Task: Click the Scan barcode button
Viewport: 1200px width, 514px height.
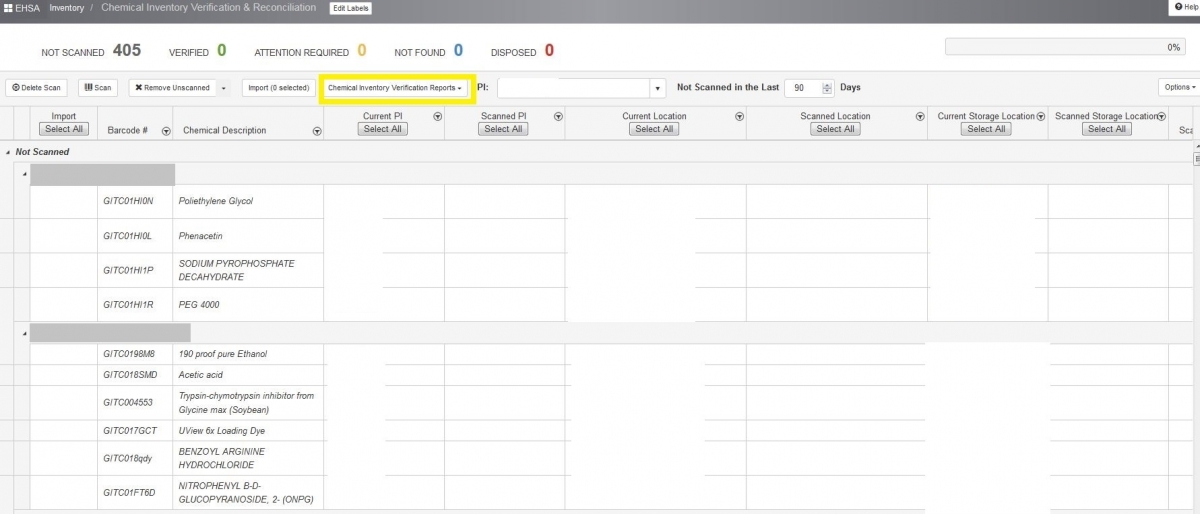Action: coord(98,88)
